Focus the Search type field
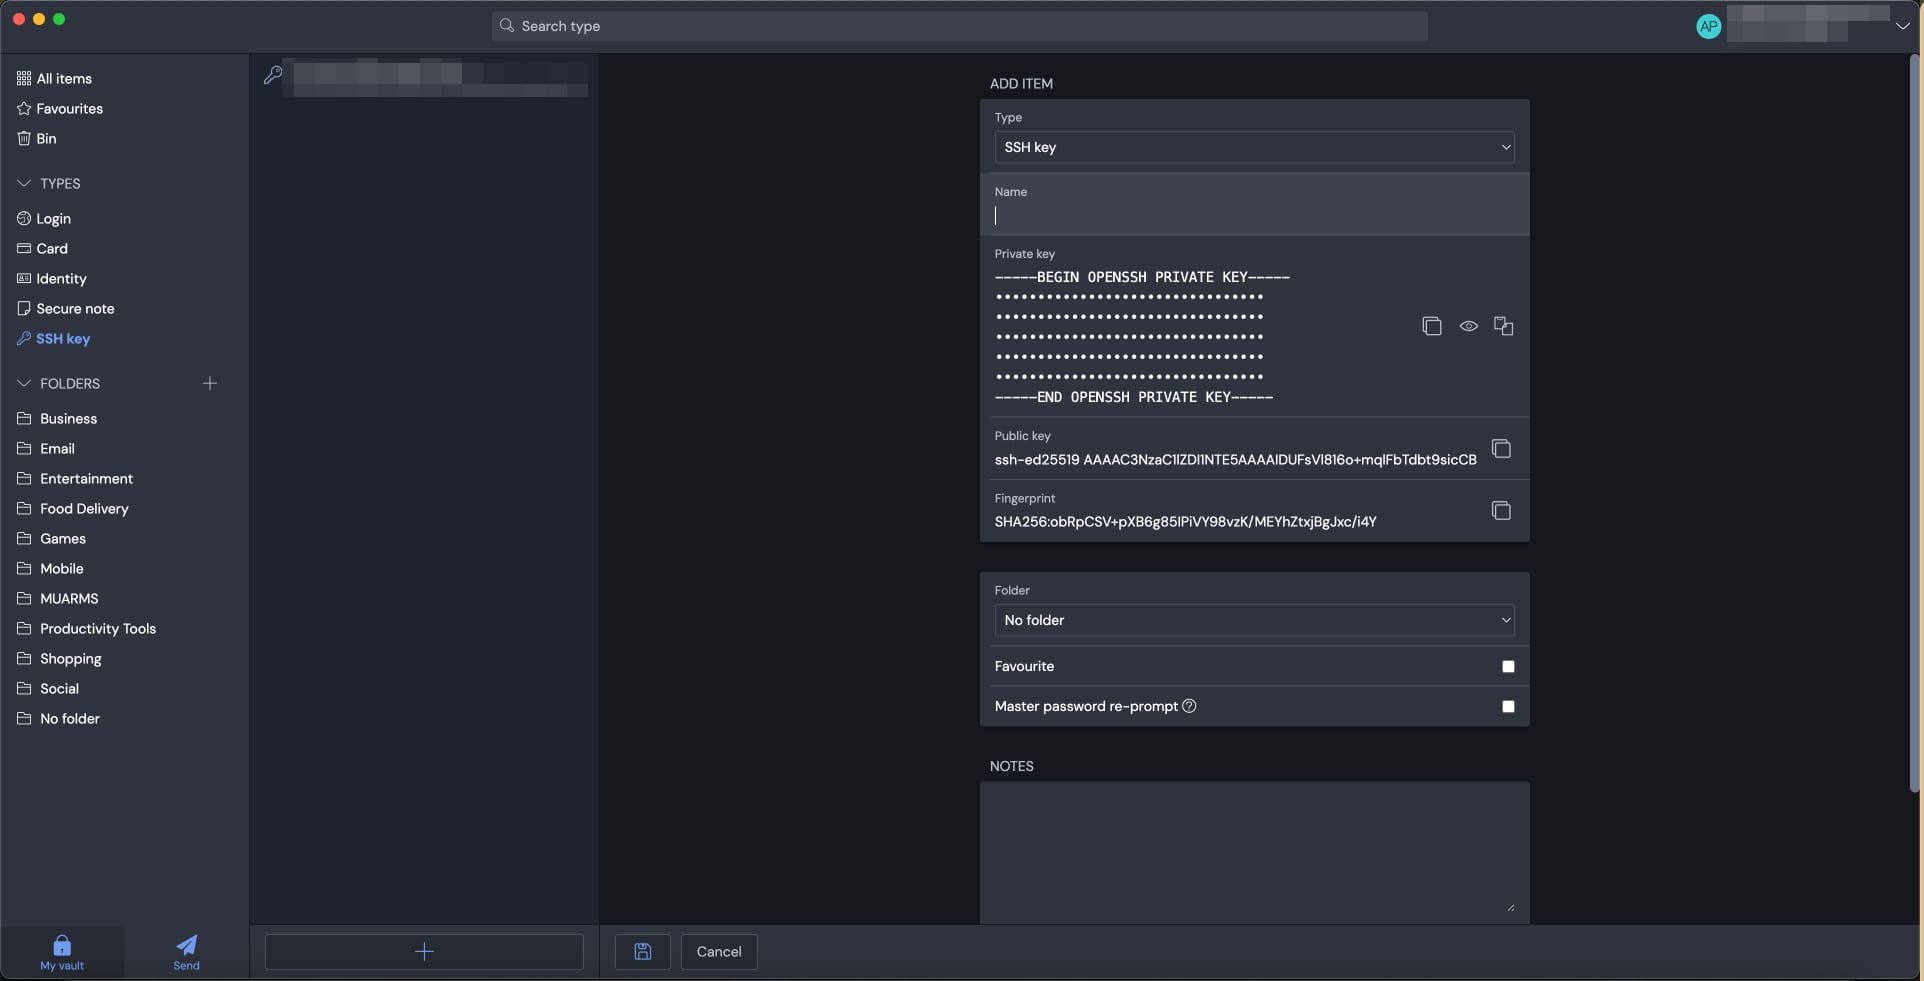 tap(959, 26)
